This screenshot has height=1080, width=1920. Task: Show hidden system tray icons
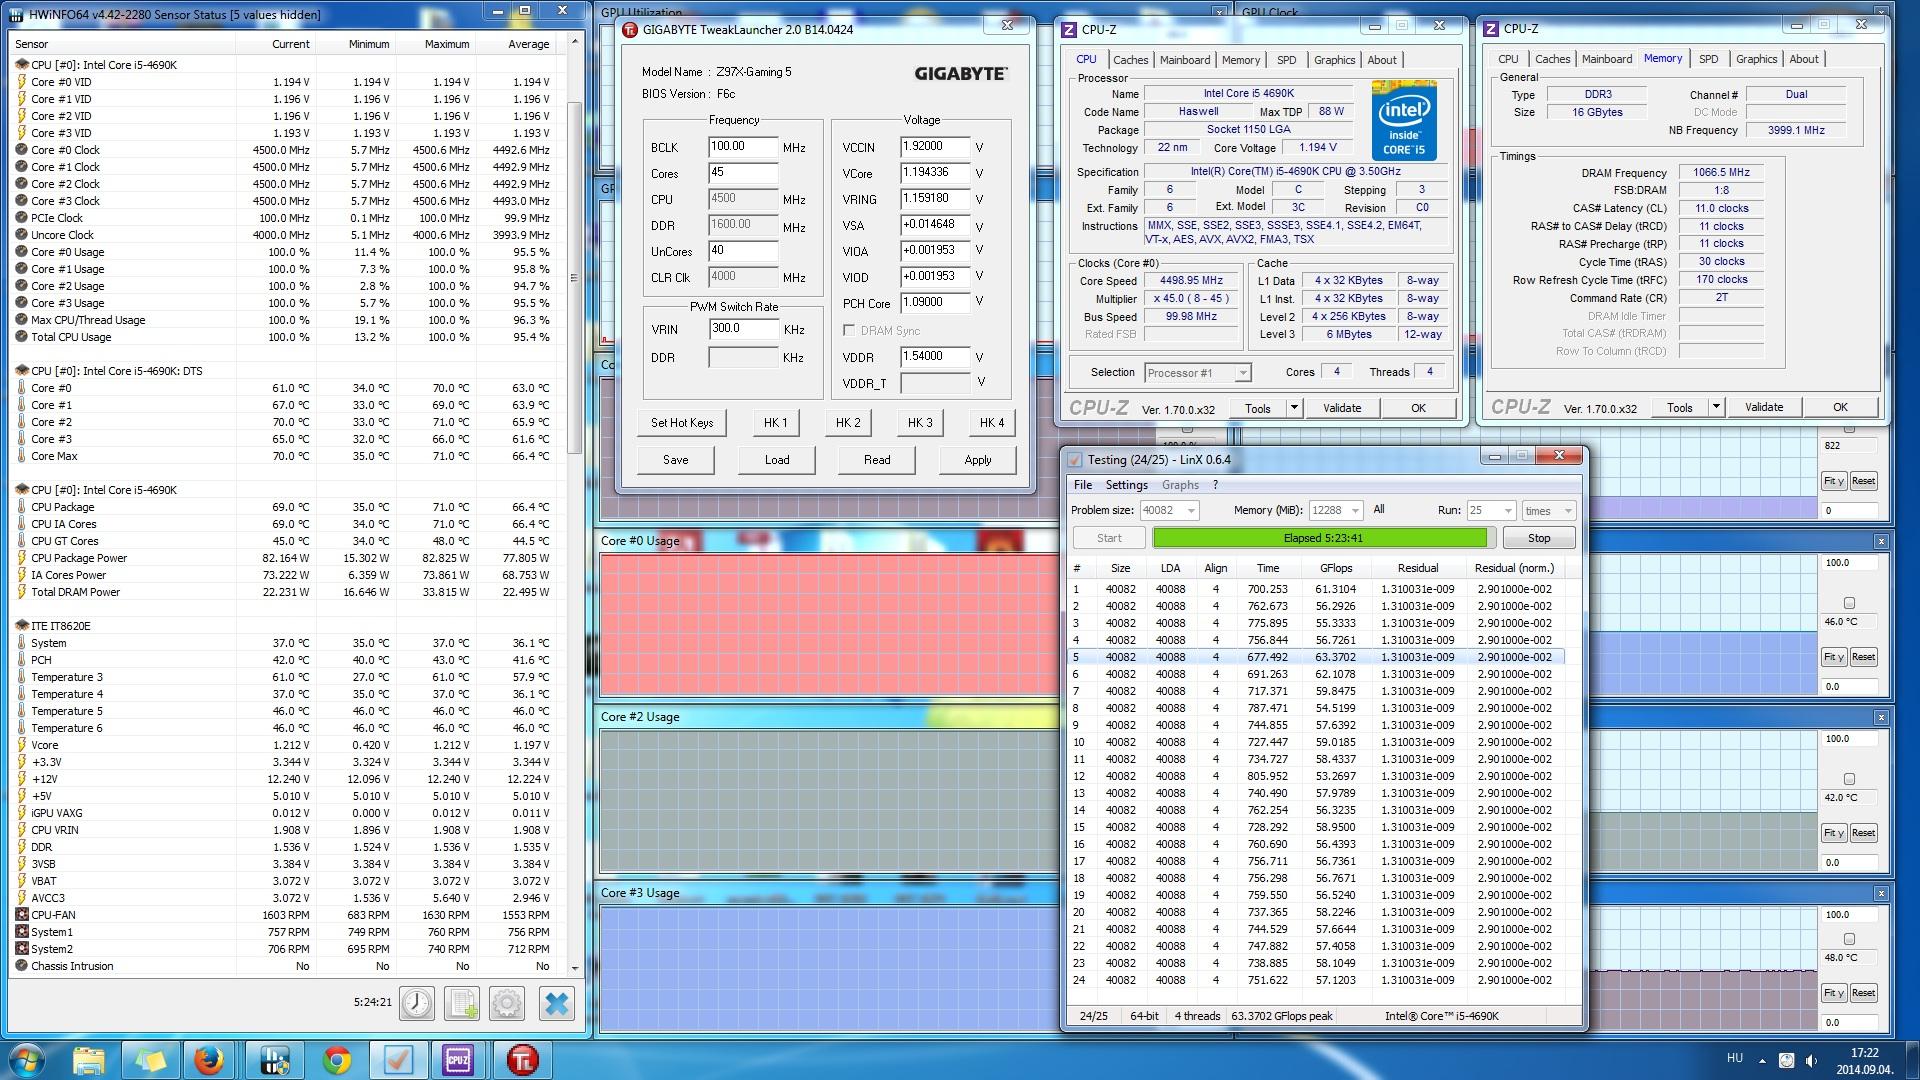pos(1761,1060)
